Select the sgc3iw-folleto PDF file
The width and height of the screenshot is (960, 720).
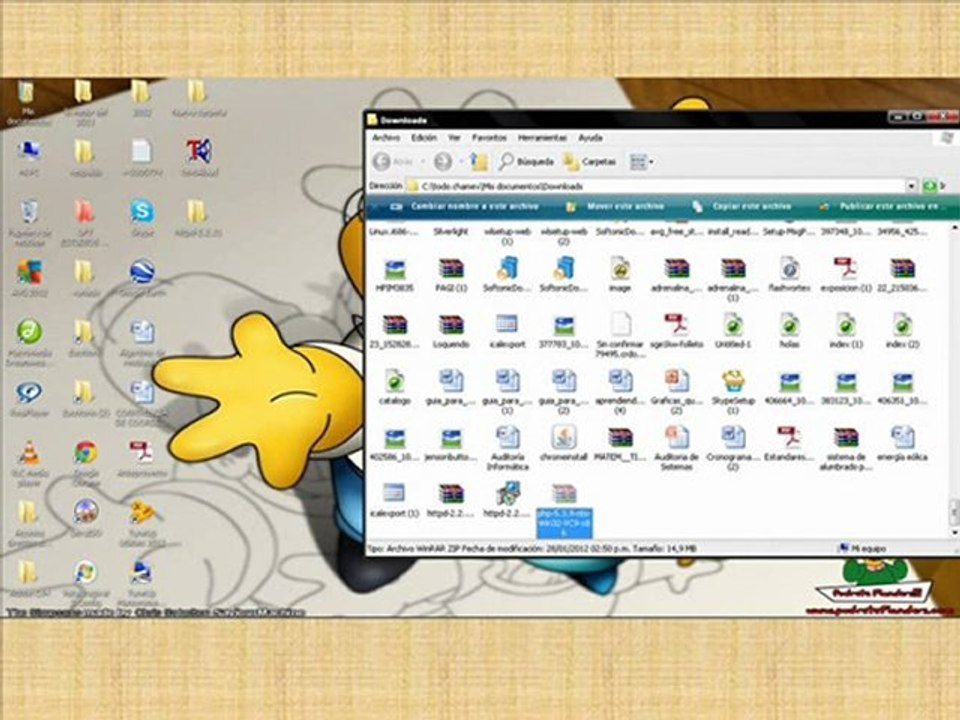pyautogui.click(x=677, y=331)
